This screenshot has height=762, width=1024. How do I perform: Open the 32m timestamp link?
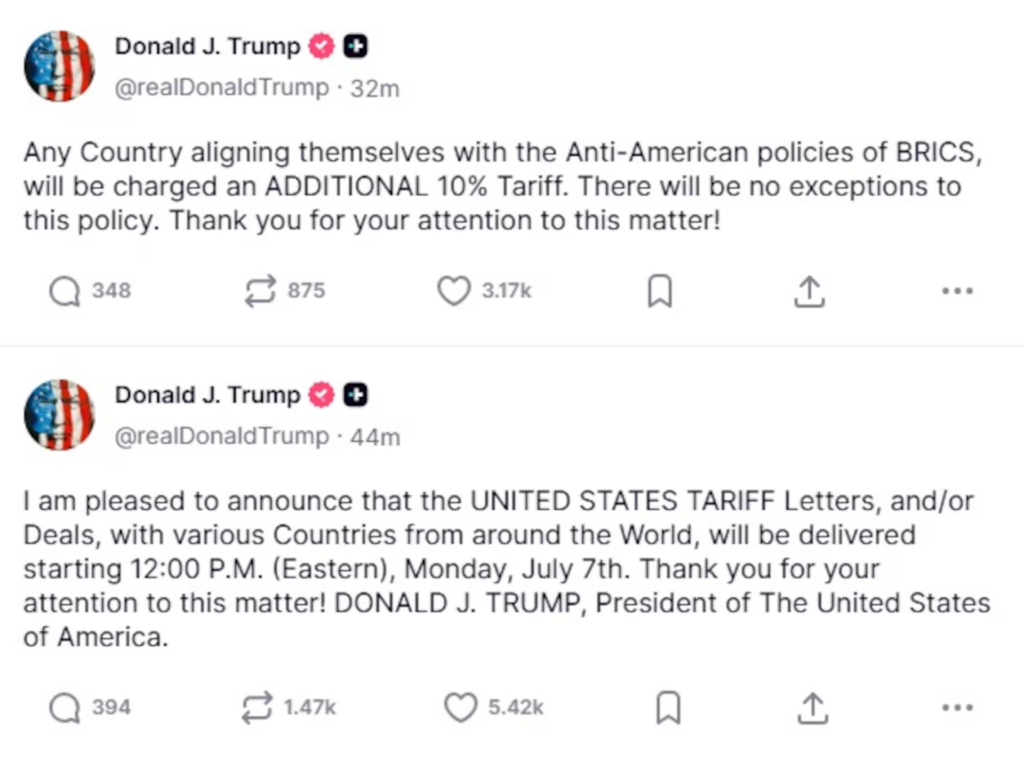[x=375, y=89]
